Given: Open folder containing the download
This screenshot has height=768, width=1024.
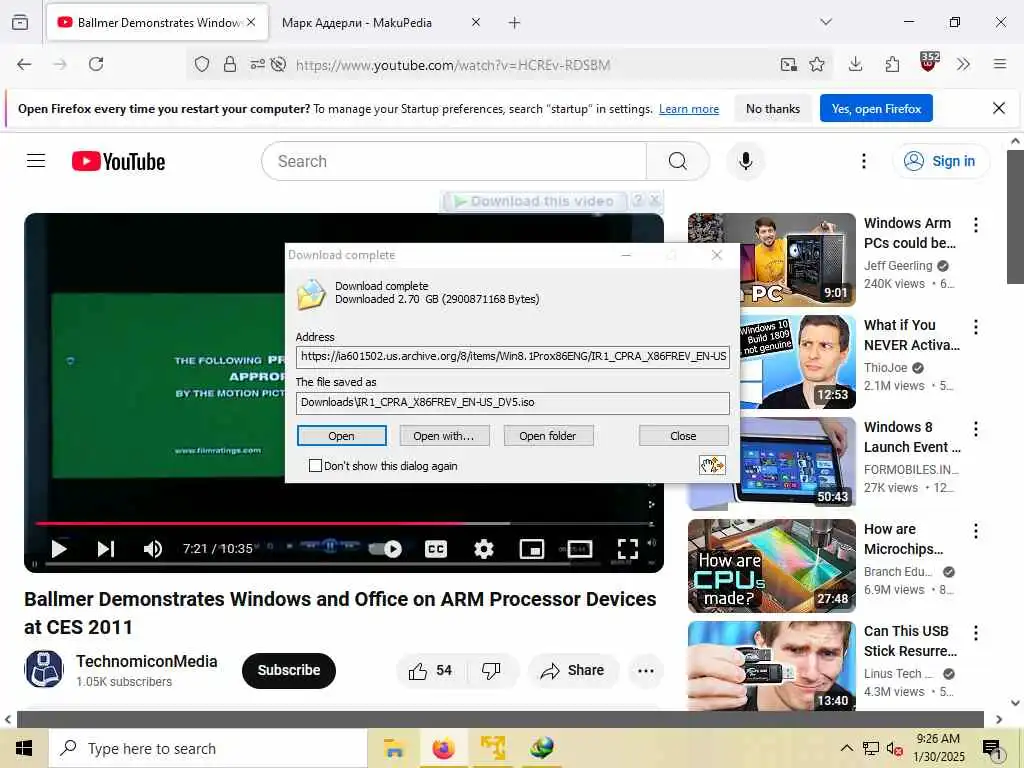Looking at the screenshot, I should click(548, 436).
